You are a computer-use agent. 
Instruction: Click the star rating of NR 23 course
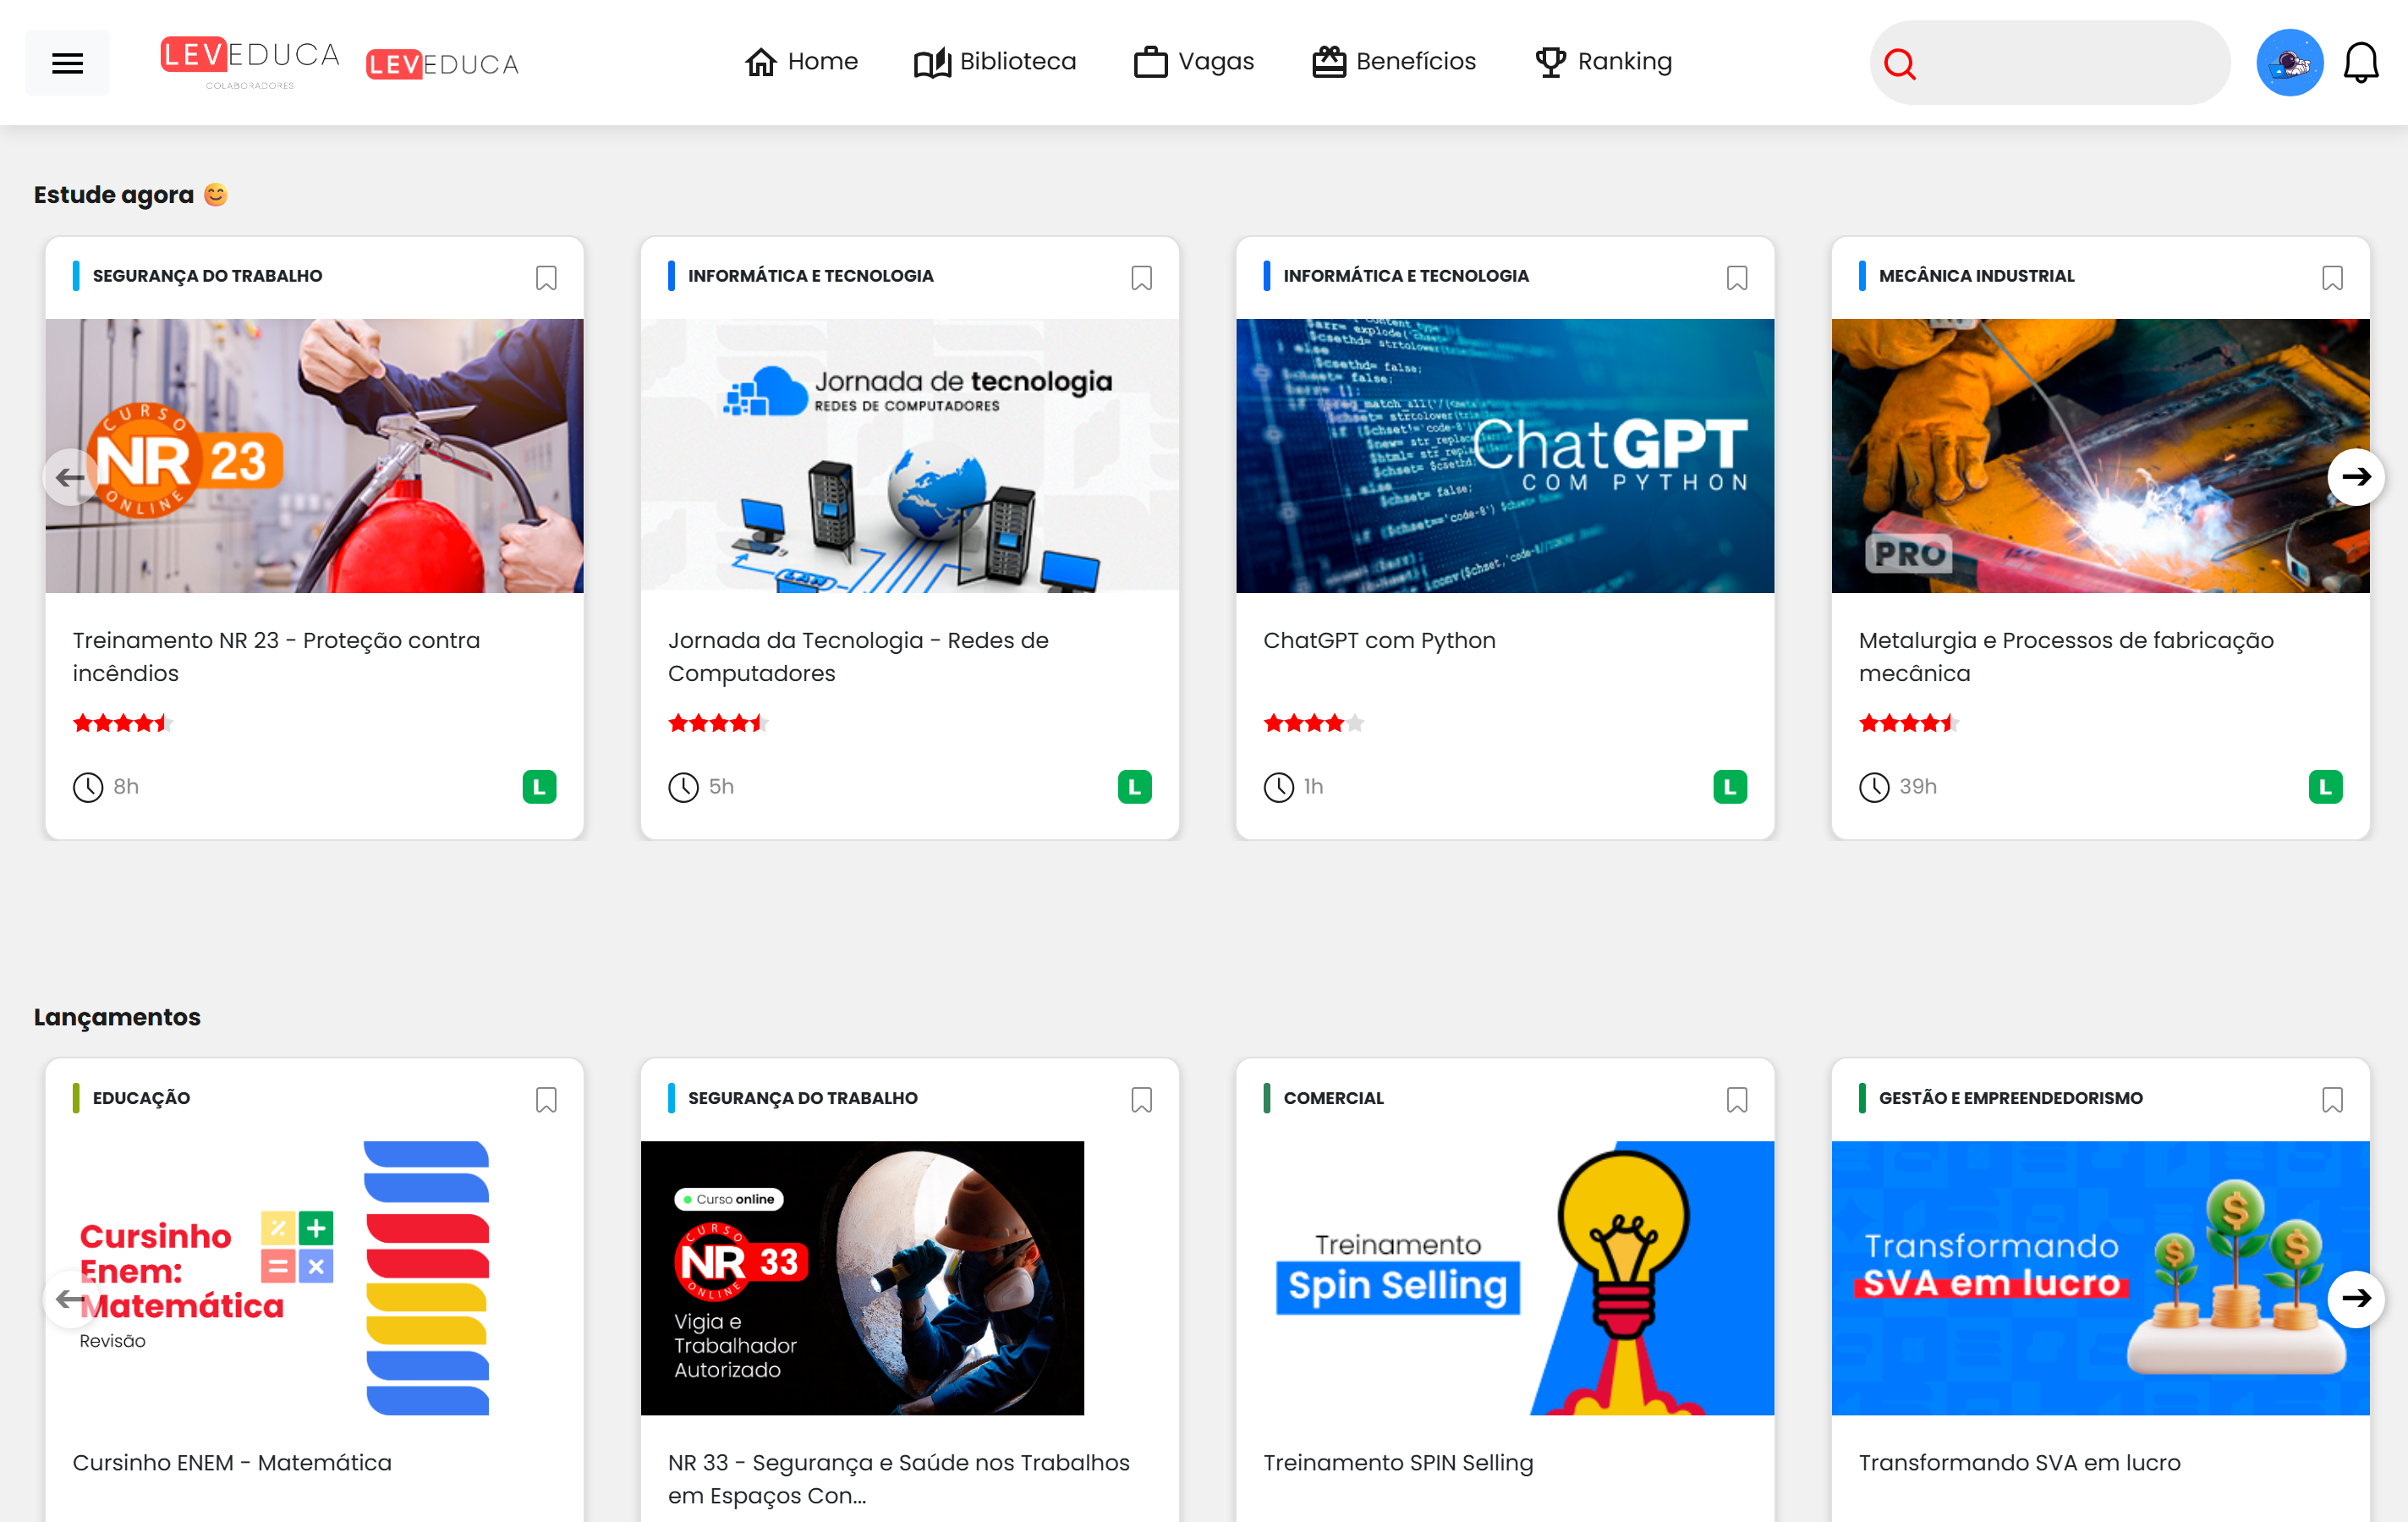click(123, 723)
